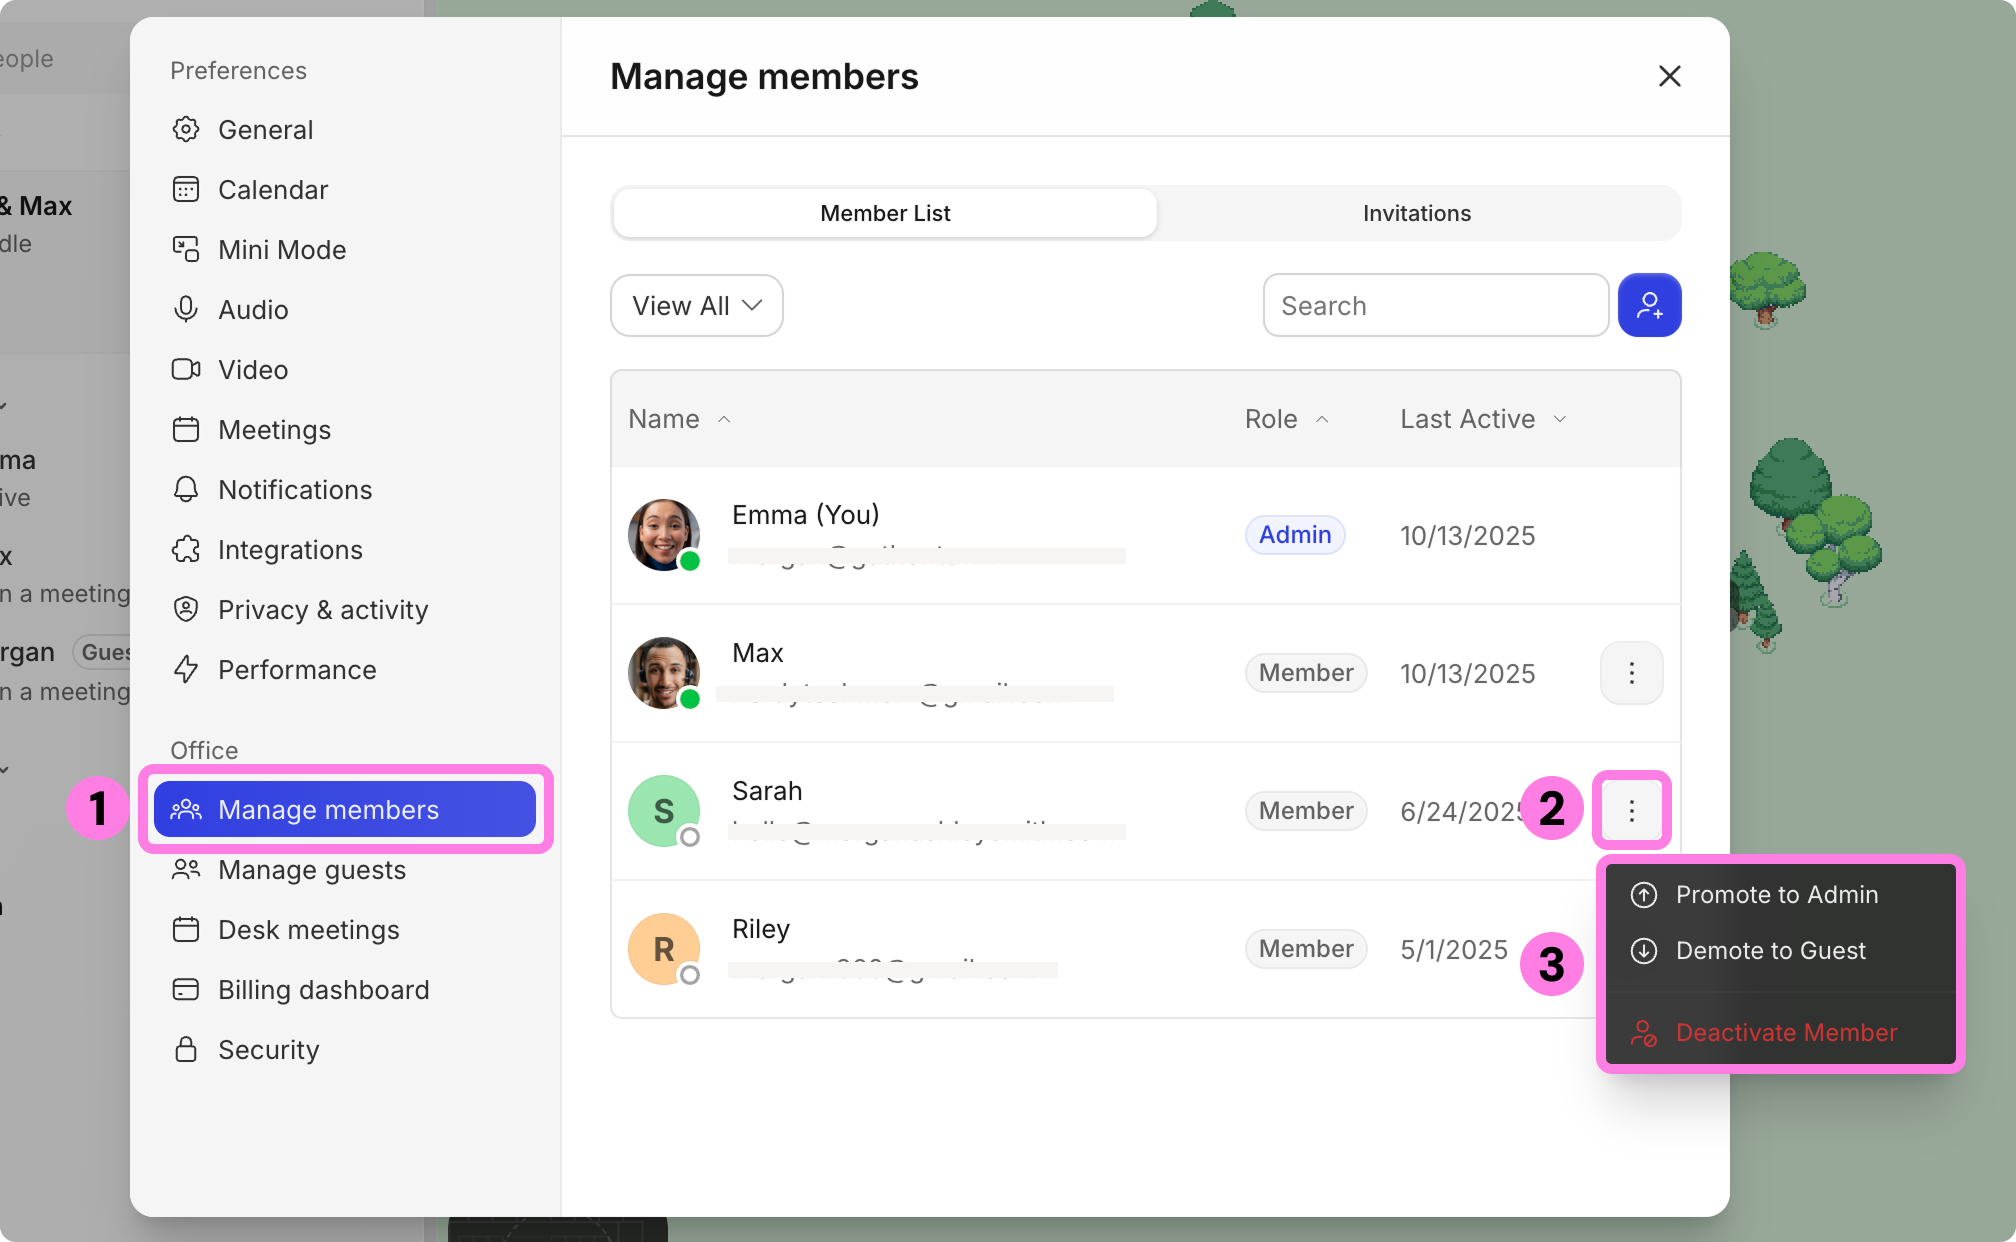
Task: Click the name Emma (You)
Action: pyautogui.click(x=806, y=515)
